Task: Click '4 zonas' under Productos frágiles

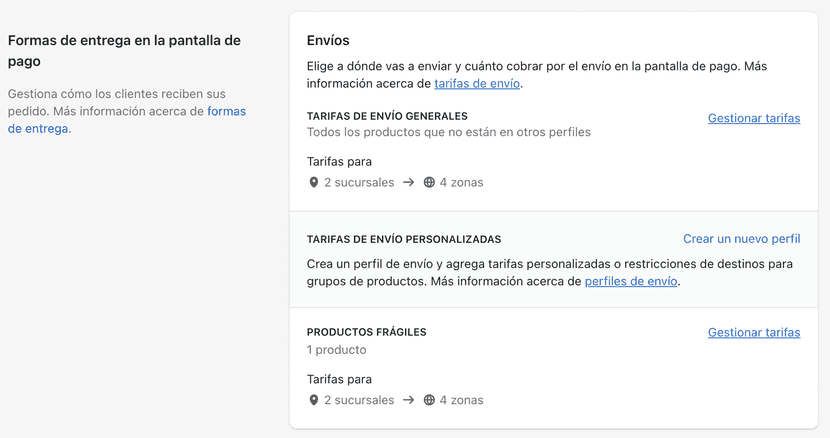Action: pos(461,401)
